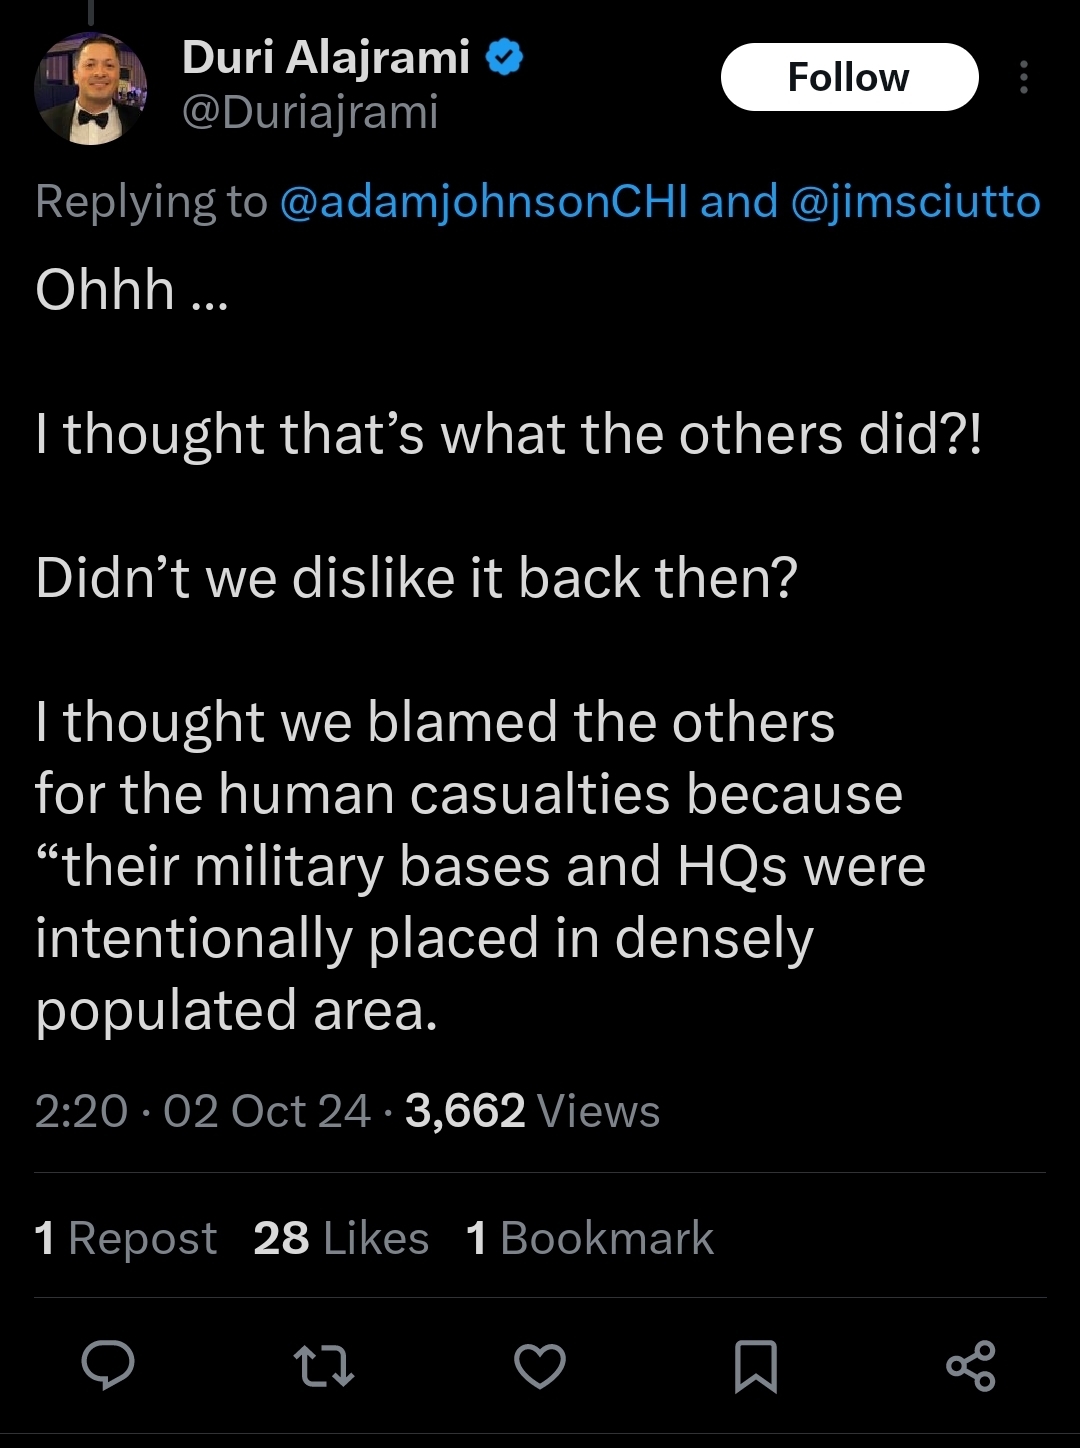Open the 2:20 02 Oct 24 timestamp
This screenshot has width=1080, height=1448.
(202, 1111)
